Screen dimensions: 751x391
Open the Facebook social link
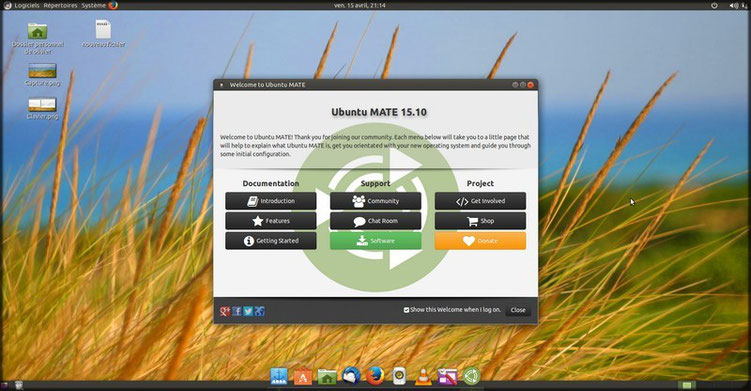[237, 311]
